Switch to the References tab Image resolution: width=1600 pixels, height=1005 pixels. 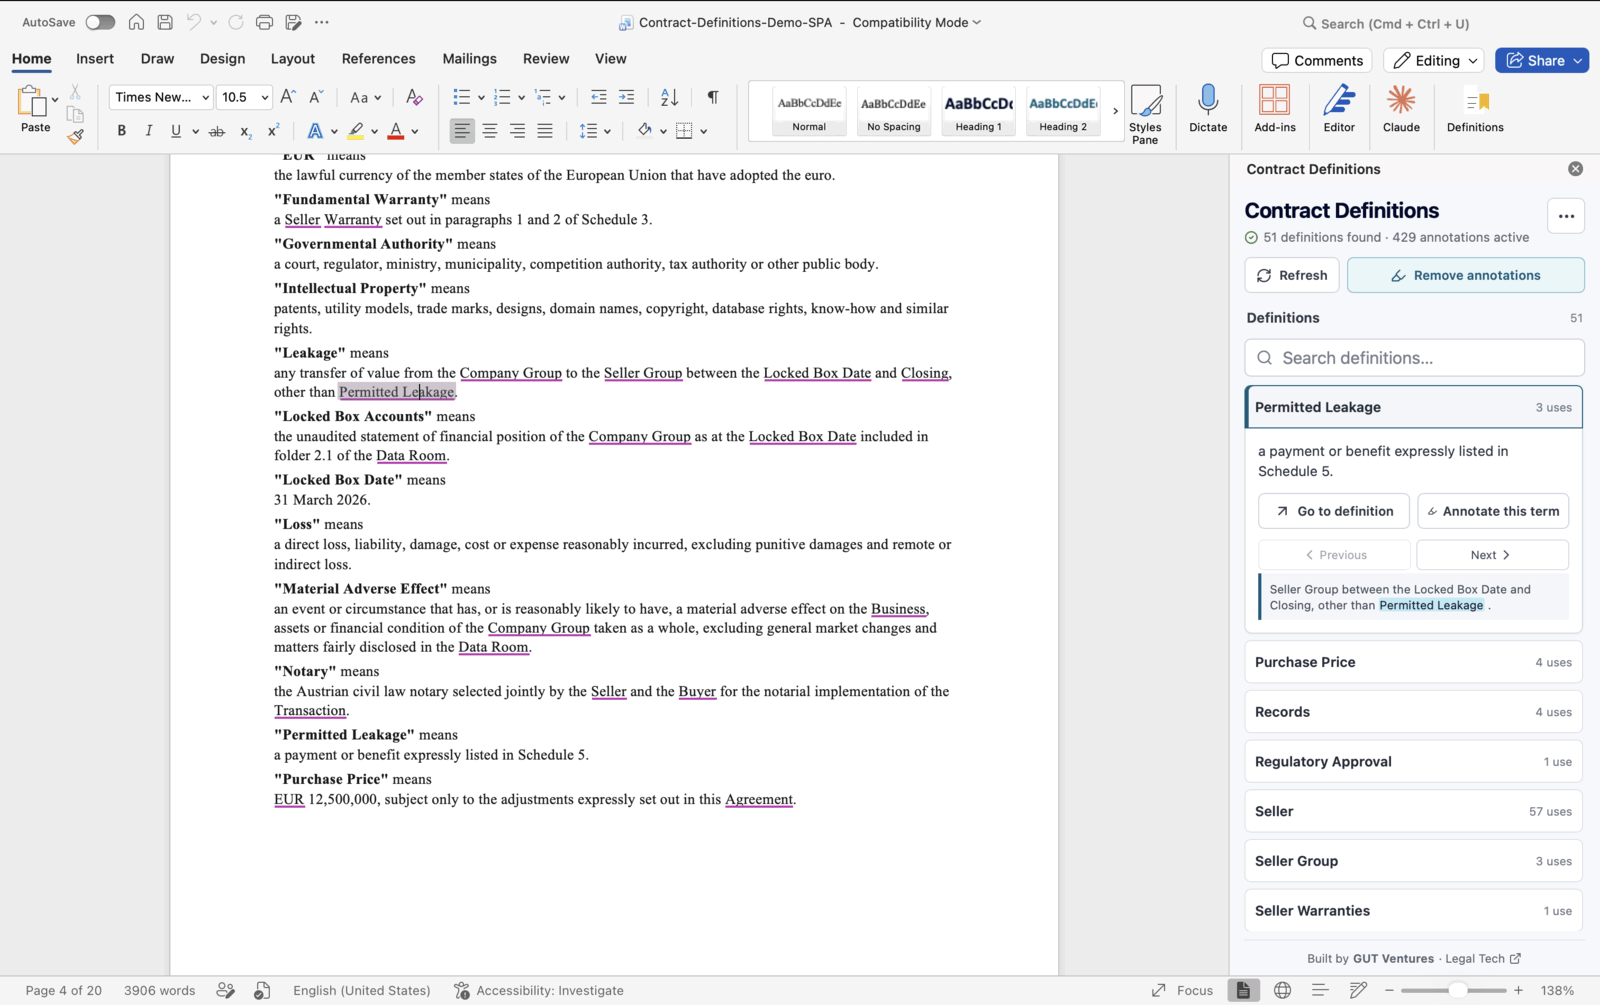[378, 59]
